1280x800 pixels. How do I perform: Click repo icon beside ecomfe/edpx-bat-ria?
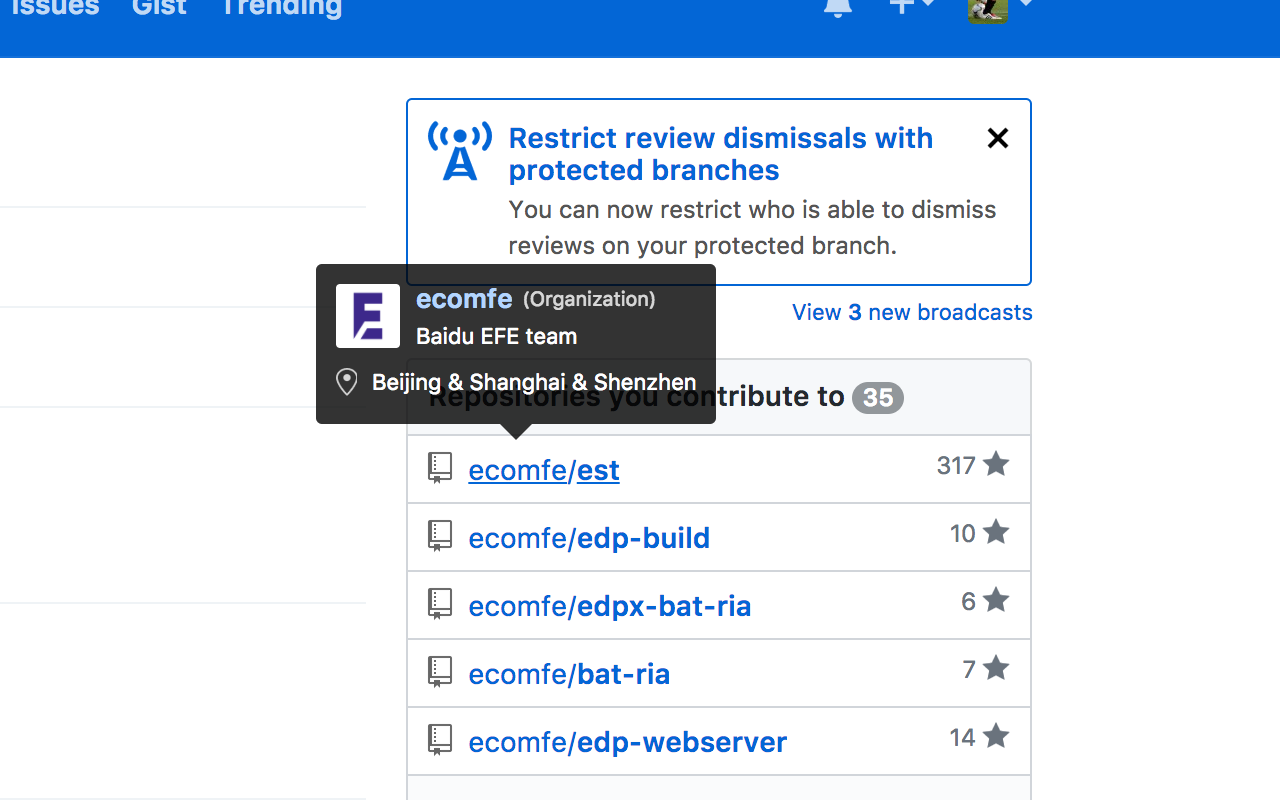click(440, 604)
